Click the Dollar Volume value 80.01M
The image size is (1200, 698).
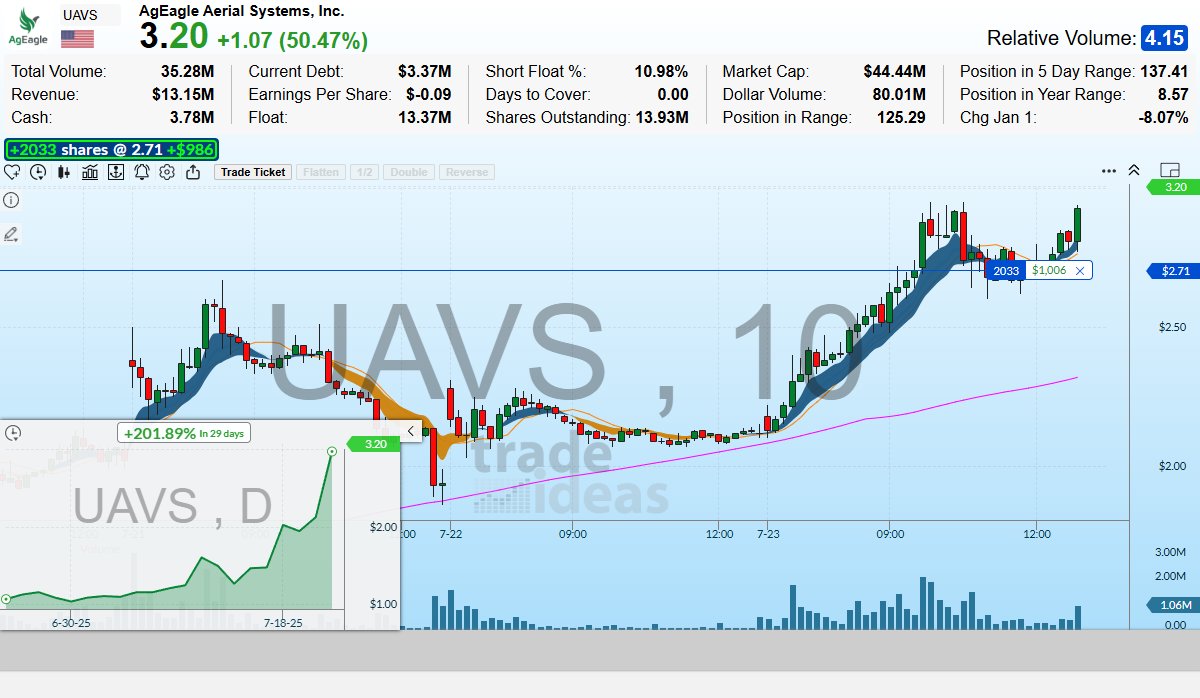click(x=899, y=94)
